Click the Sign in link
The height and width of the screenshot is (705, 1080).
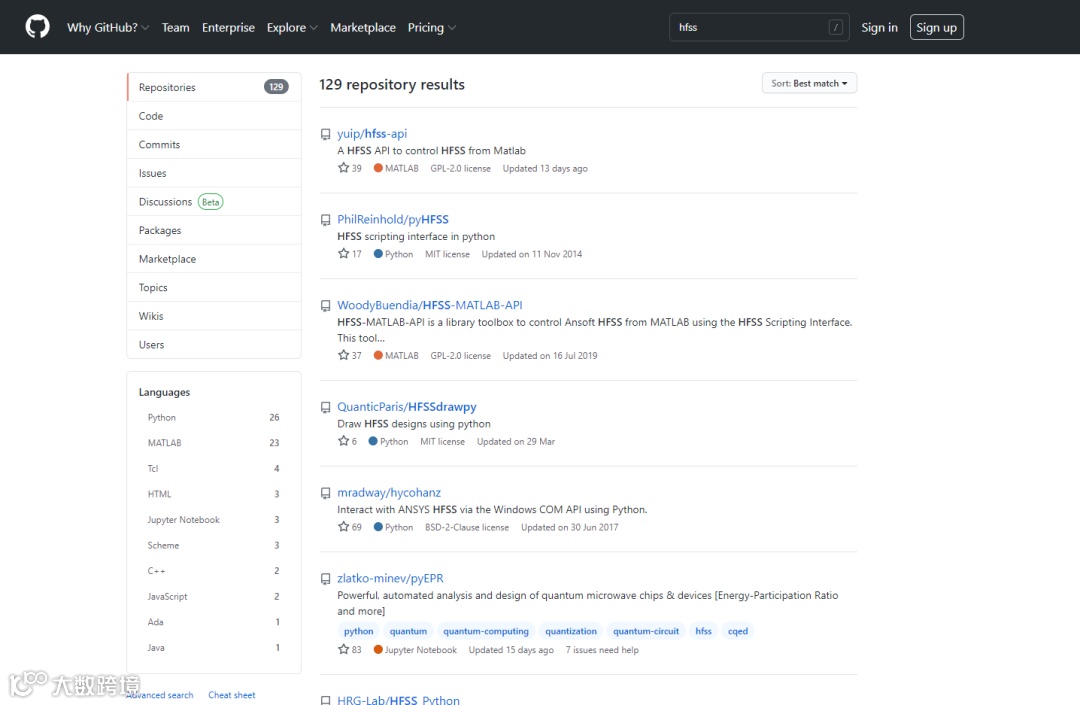(879, 28)
